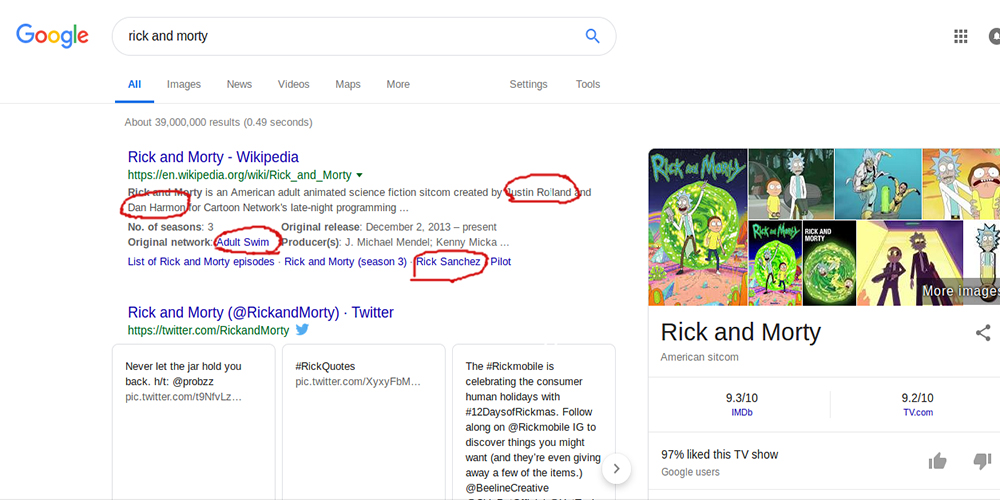1000x500 pixels.
Task: Click the No. of seasons: 3 text
Action: 170,227
